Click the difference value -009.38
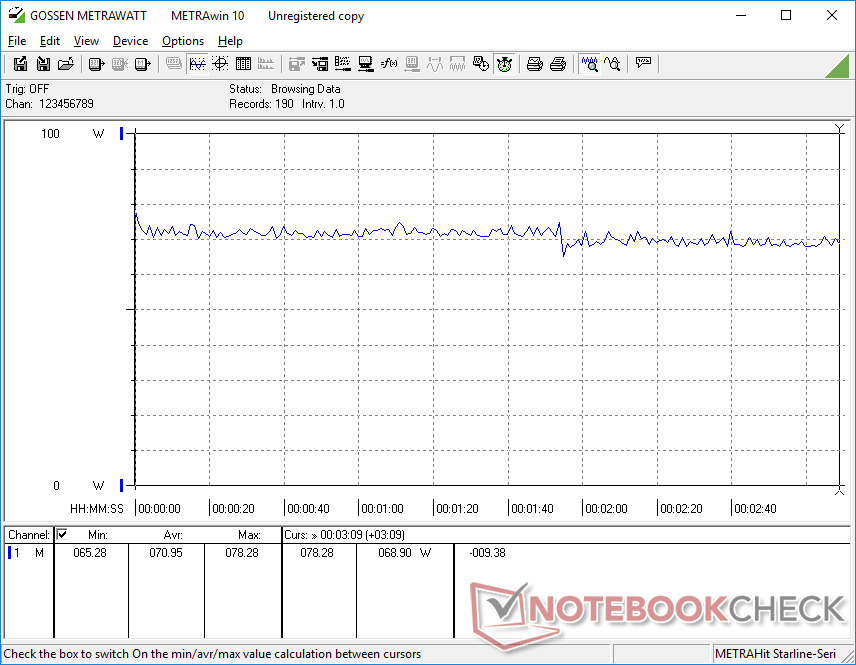856x665 pixels. point(487,553)
